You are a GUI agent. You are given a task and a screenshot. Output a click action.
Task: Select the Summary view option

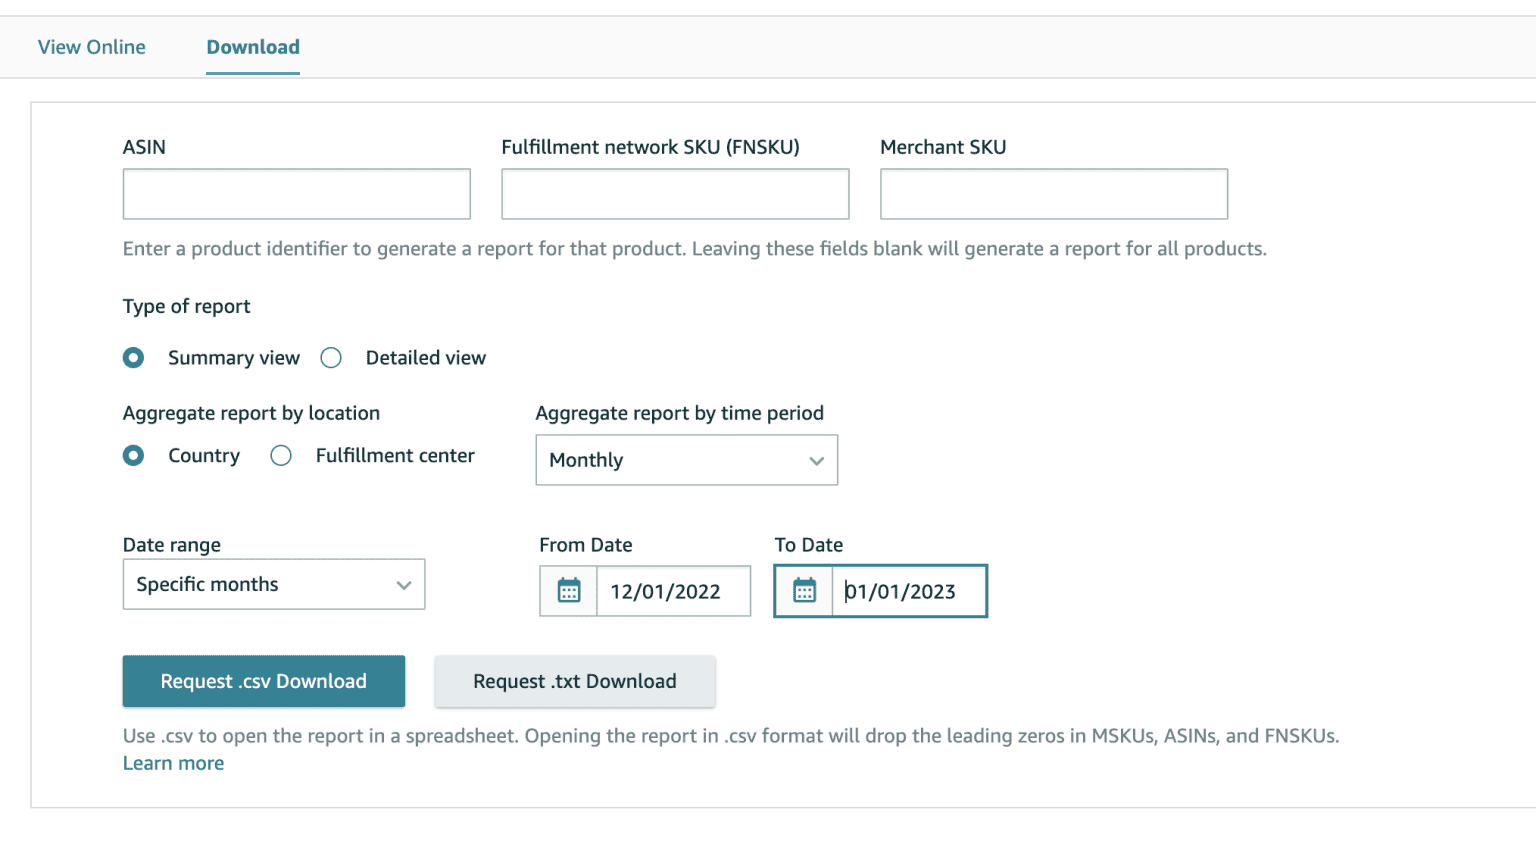tap(133, 357)
